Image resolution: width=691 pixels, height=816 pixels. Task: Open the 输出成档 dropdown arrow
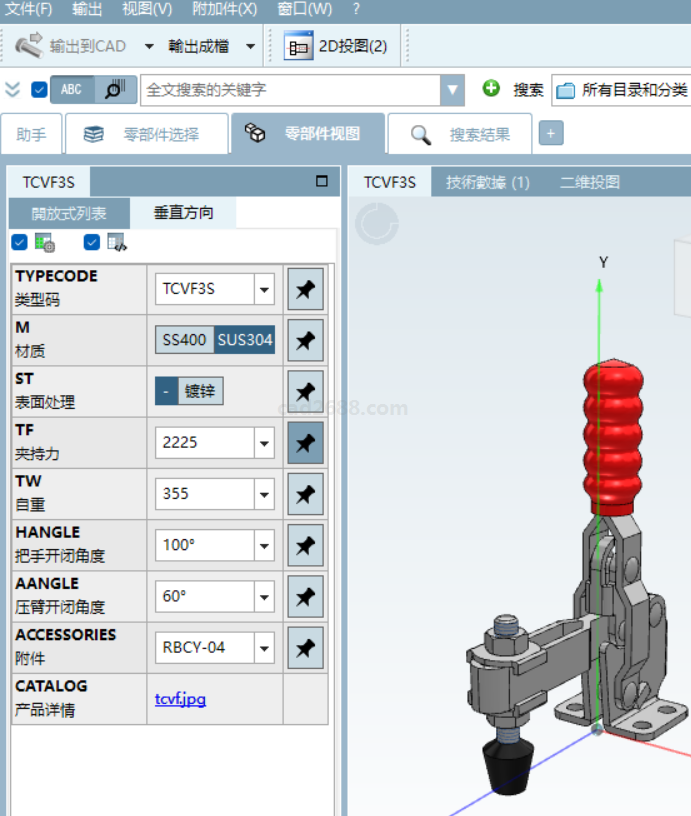[x=250, y=46]
